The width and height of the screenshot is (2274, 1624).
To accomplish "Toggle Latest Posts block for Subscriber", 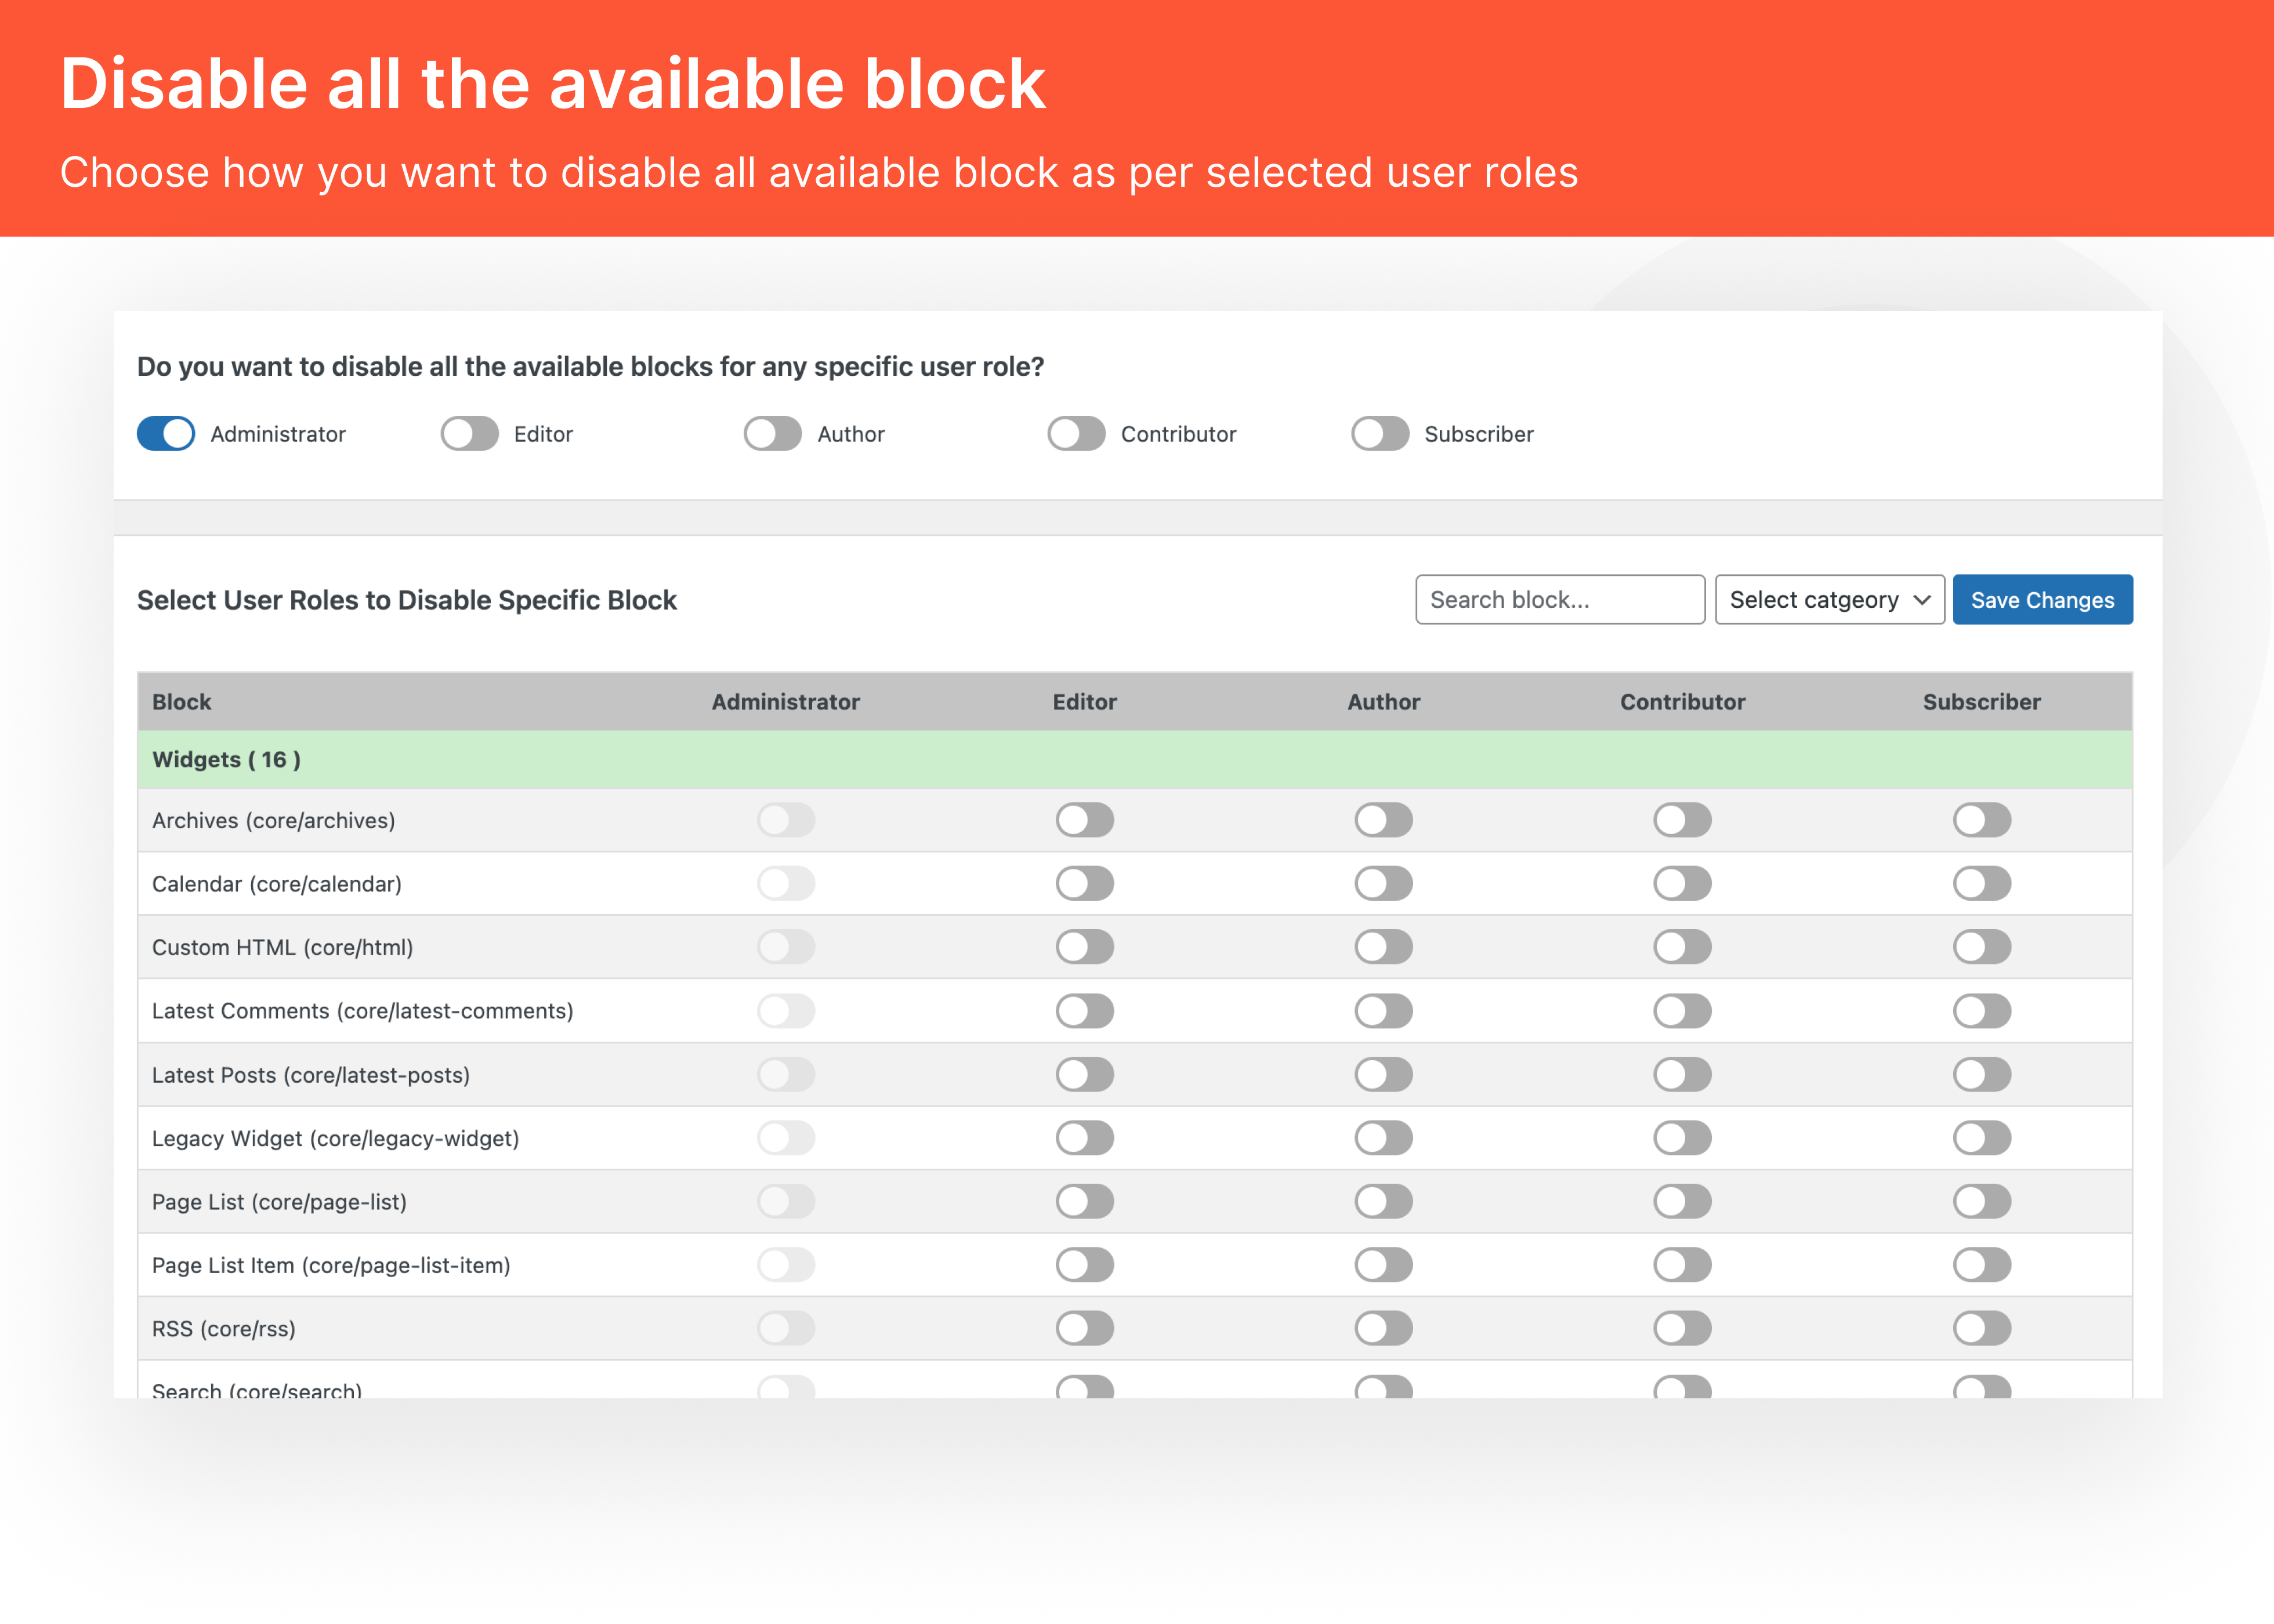I will [x=1982, y=1075].
